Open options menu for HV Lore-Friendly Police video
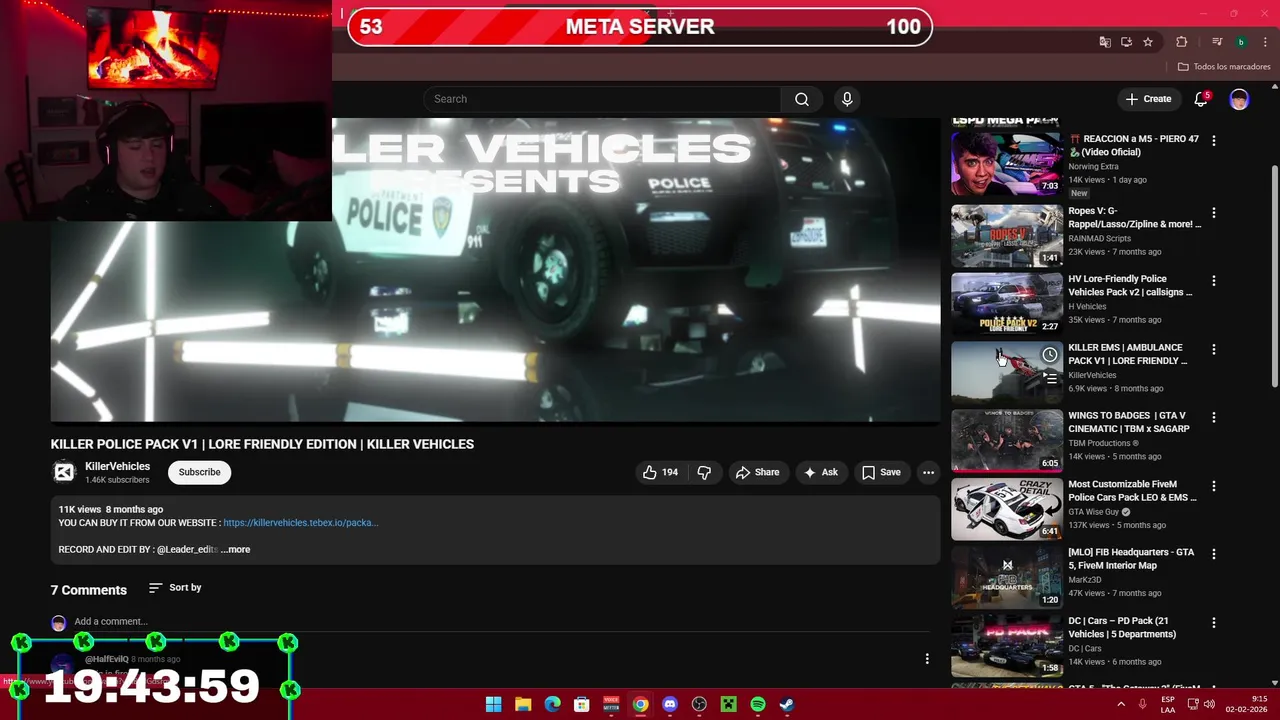Viewport: 1280px width, 720px height. point(1214,281)
